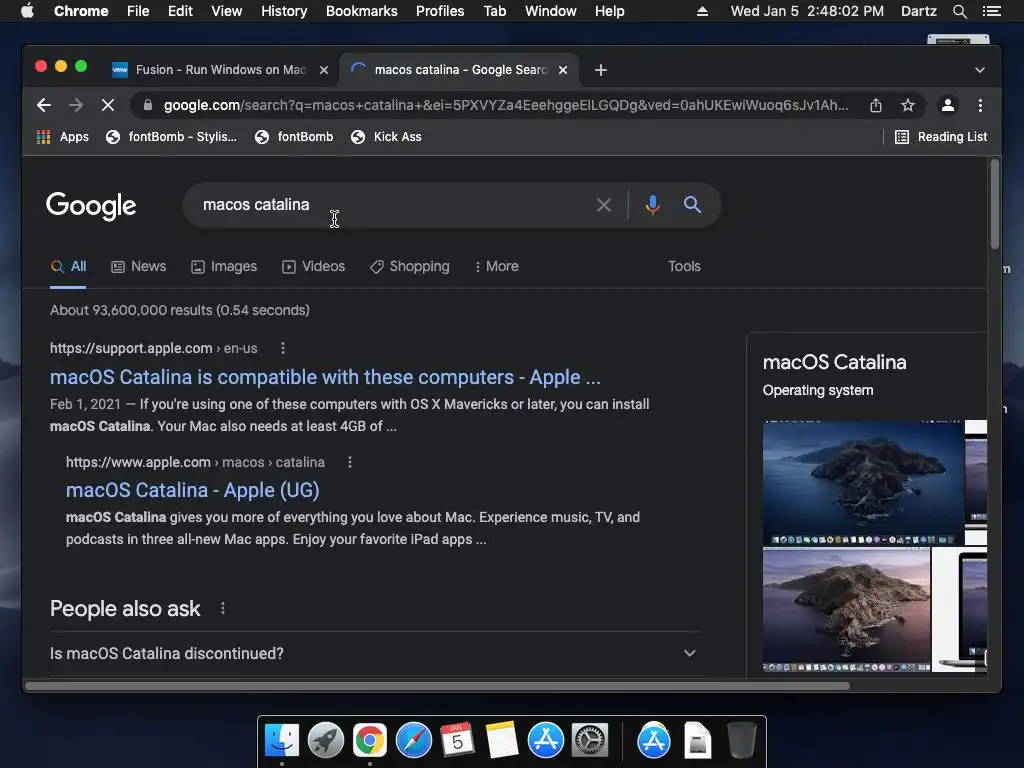Click the forward navigation arrow
Image resolution: width=1024 pixels, height=768 pixels.
click(x=76, y=105)
